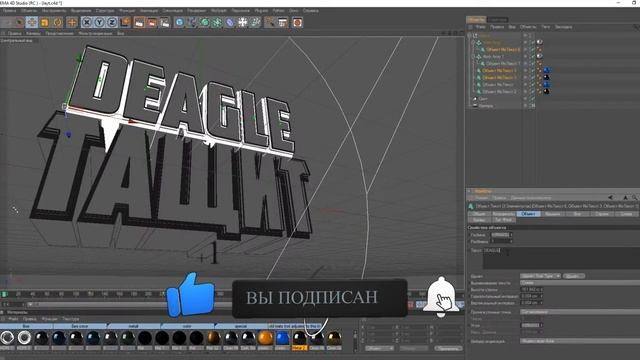Select the bright blue material sphere

282,338
